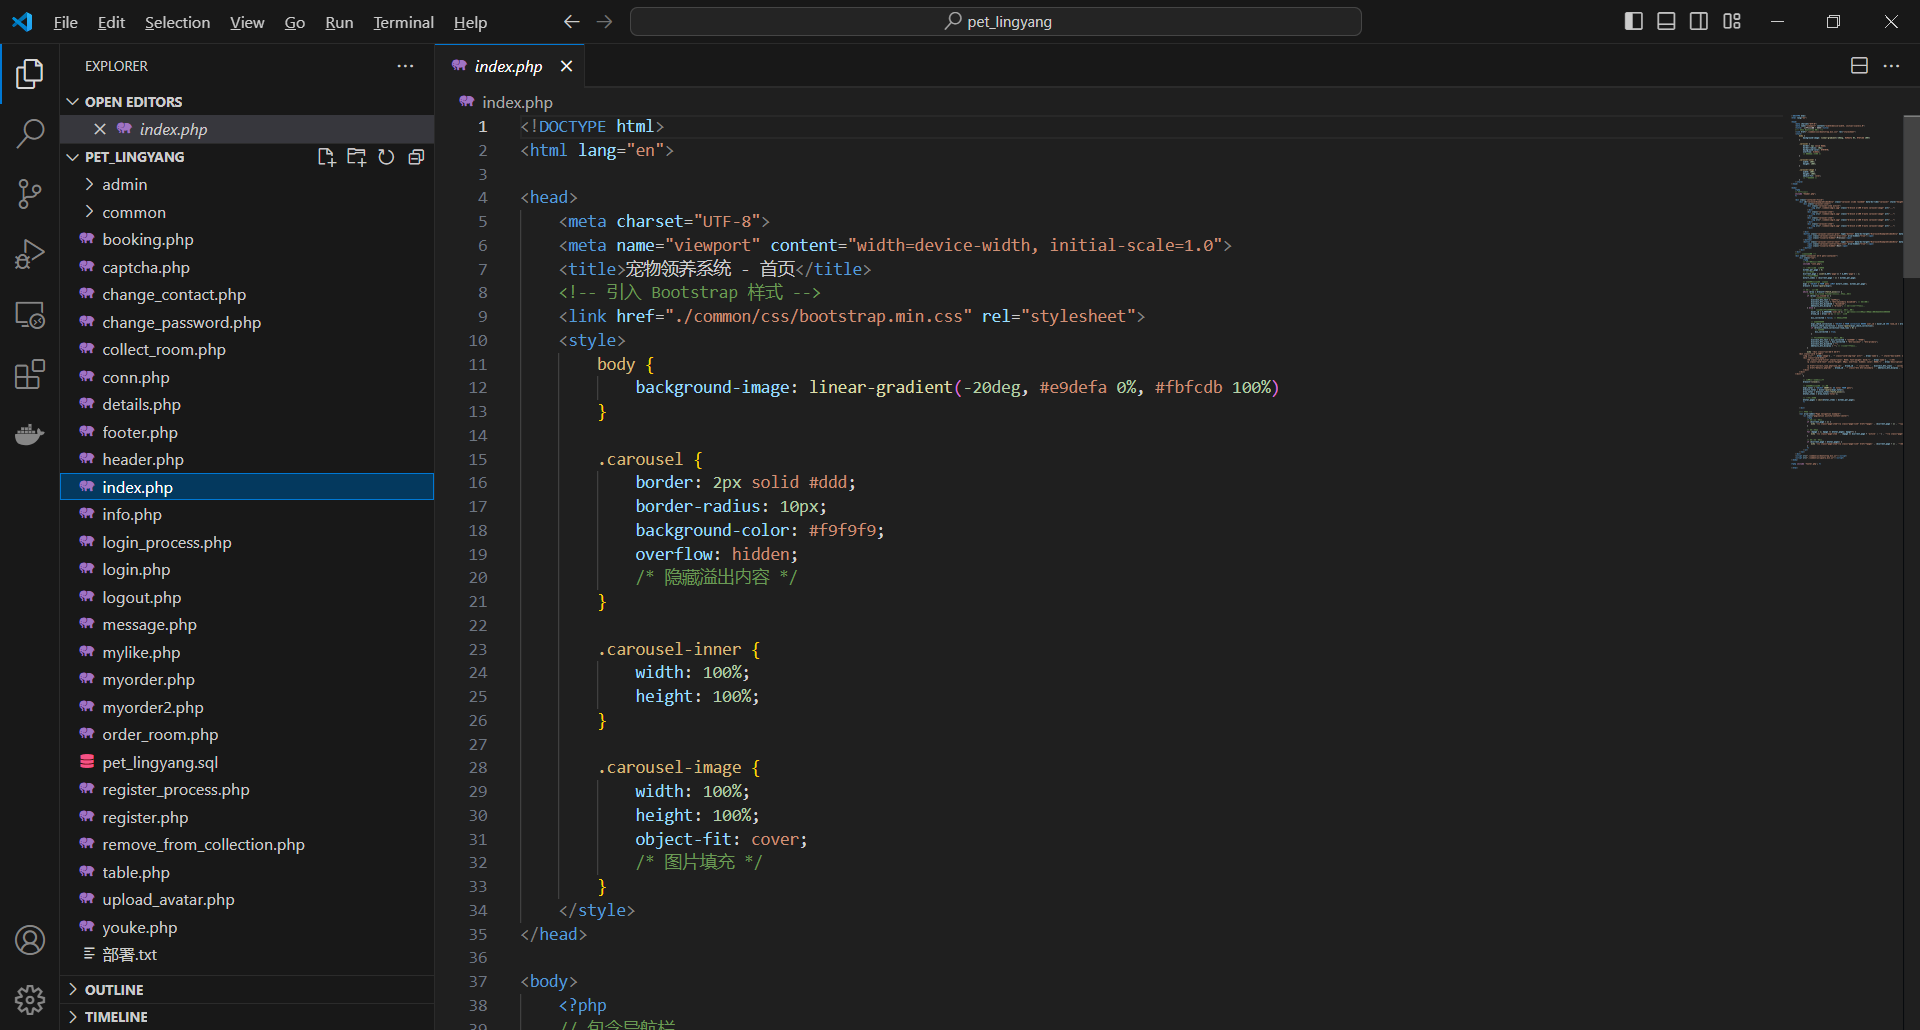Go back in navigation history
Screen dimensions: 1920x1030
tap(571, 22)
